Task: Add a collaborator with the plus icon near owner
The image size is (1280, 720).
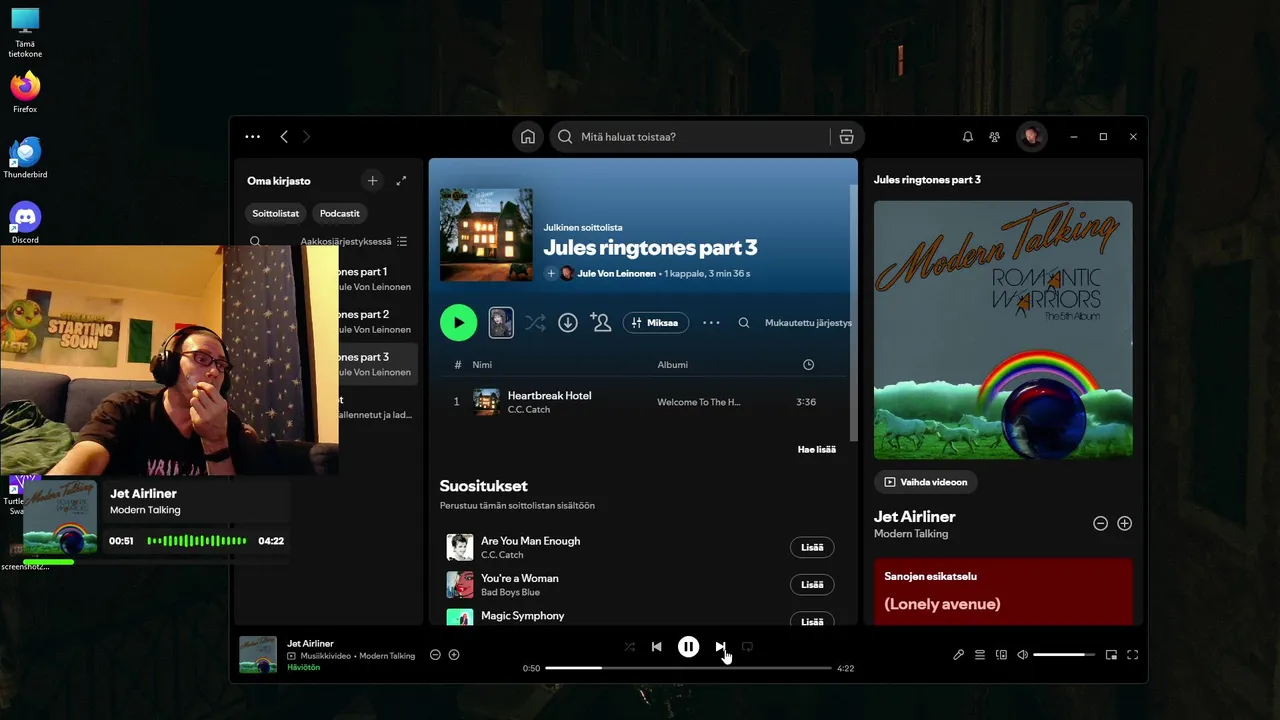Action: tap(550, 273)
